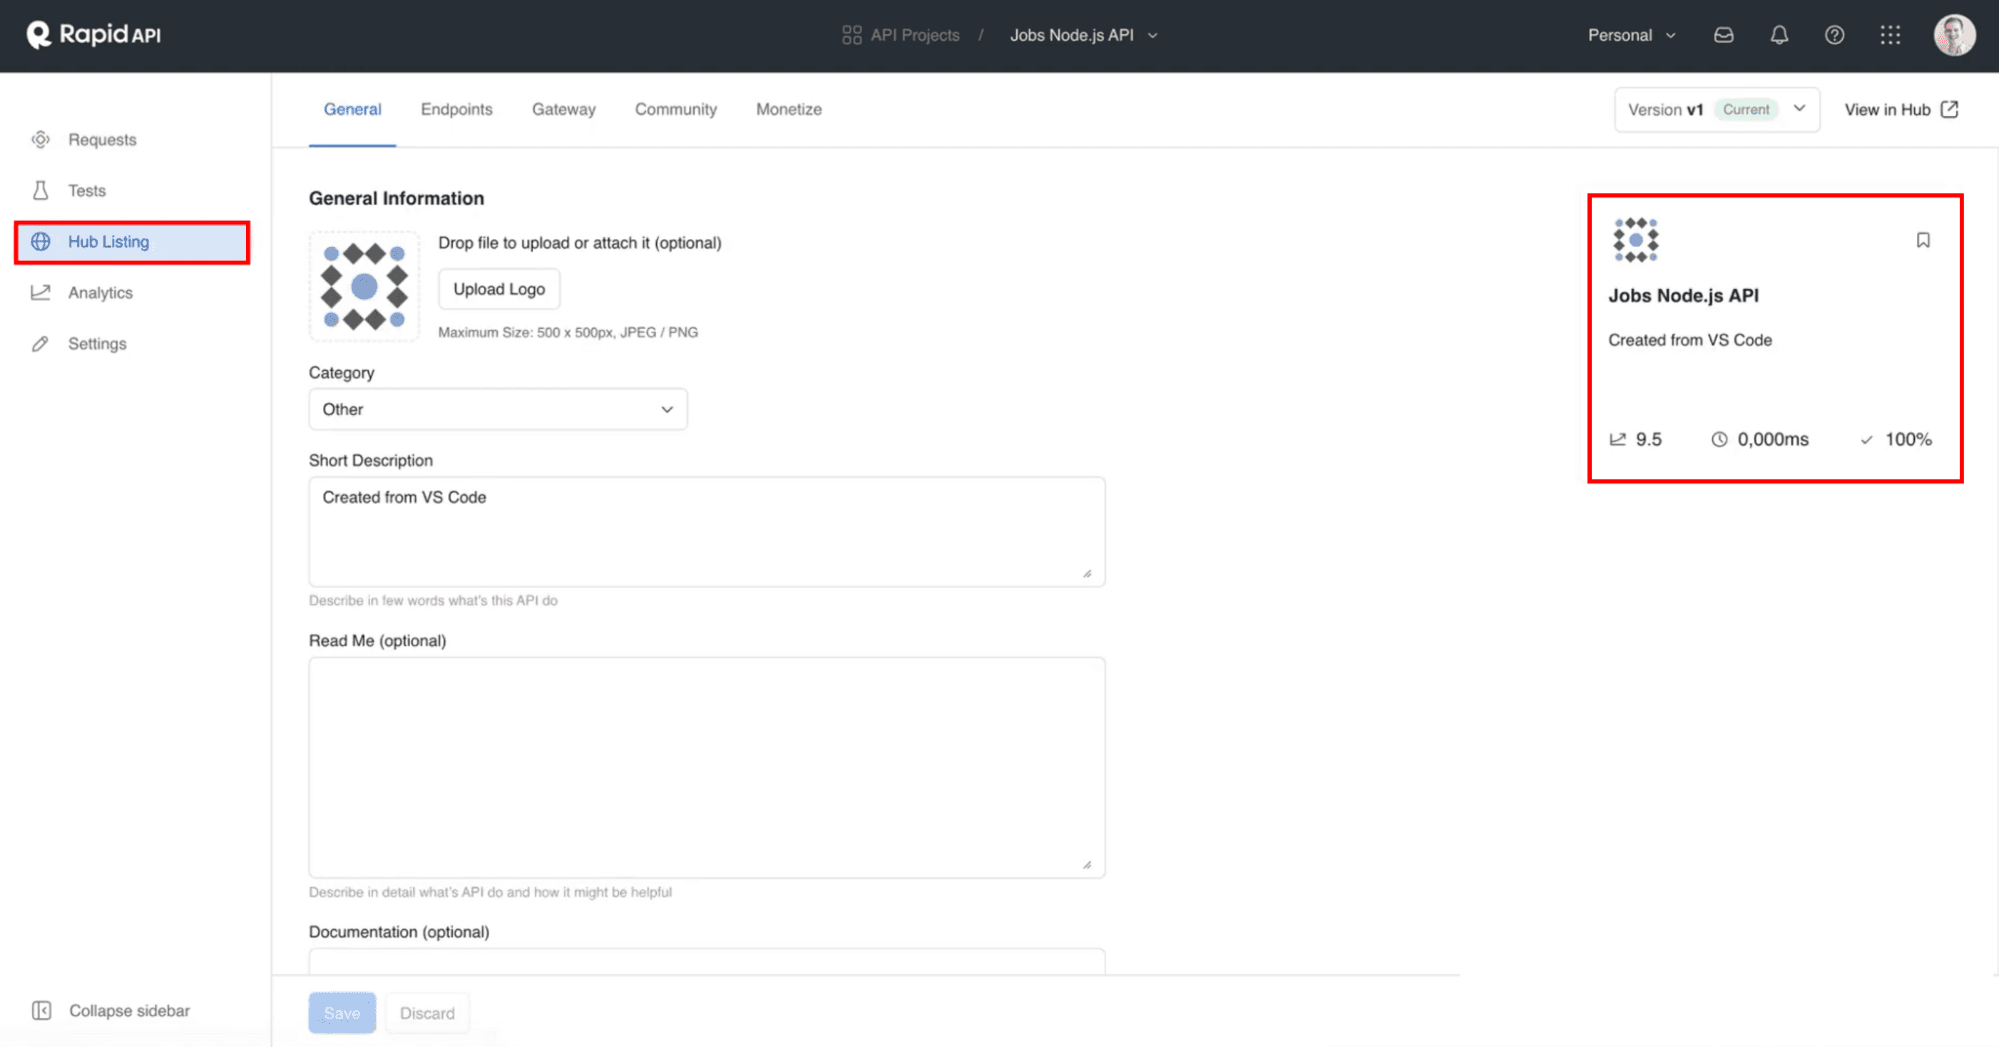The height and width of the screenshot is (1048, 1999).
Task: Click the Jobs Node.js API card title
Action: 1683,296
